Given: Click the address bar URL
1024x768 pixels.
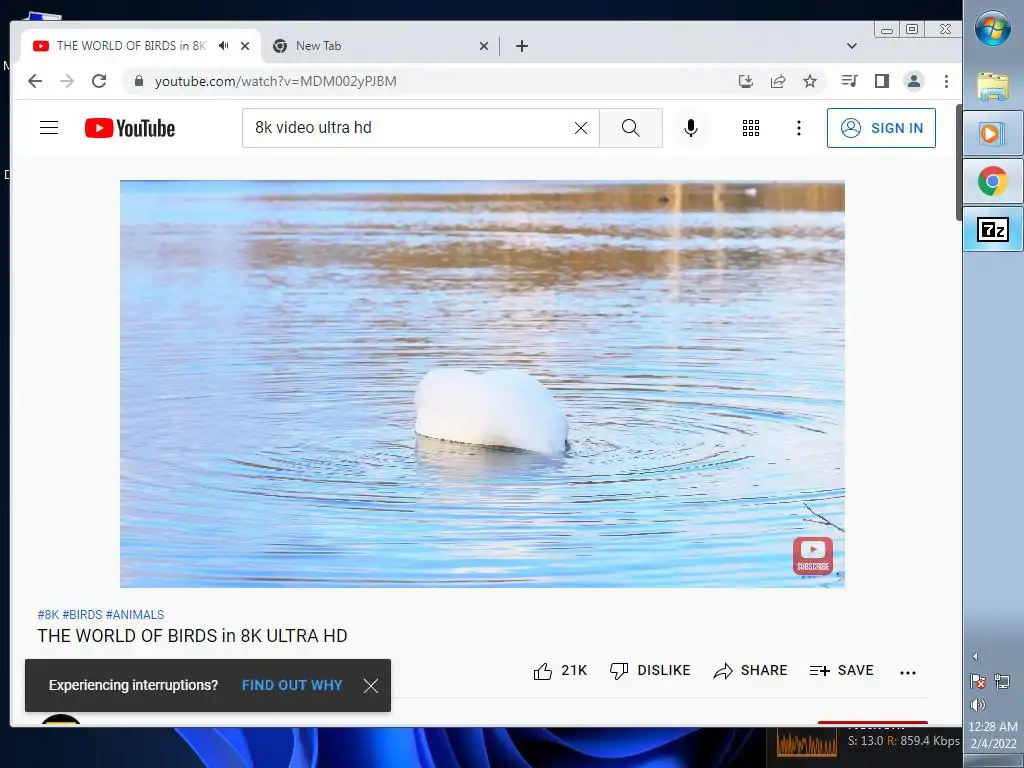Looking at the screenshot, I should pos(276,81).
